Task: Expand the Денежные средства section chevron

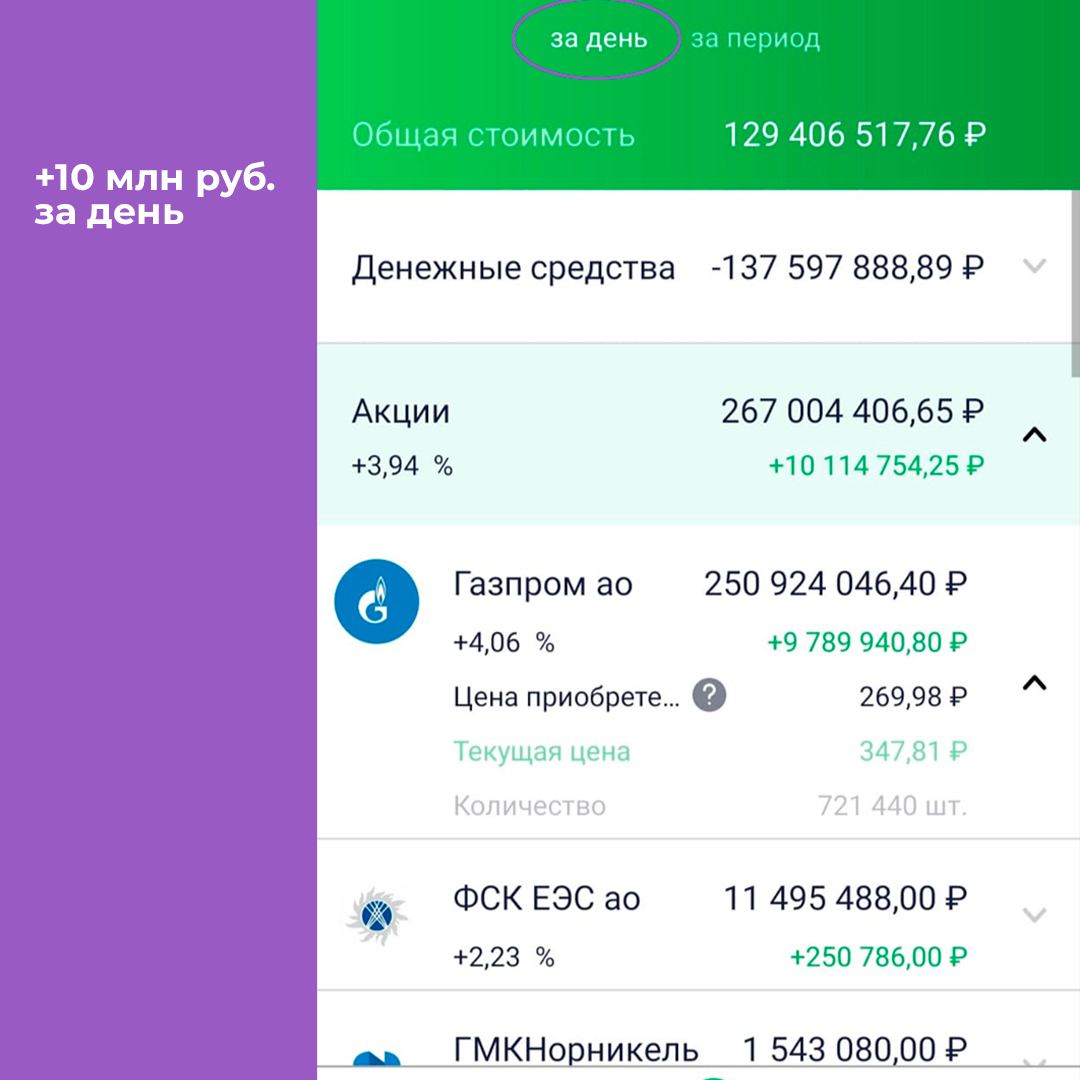Action: (1035, 266)
